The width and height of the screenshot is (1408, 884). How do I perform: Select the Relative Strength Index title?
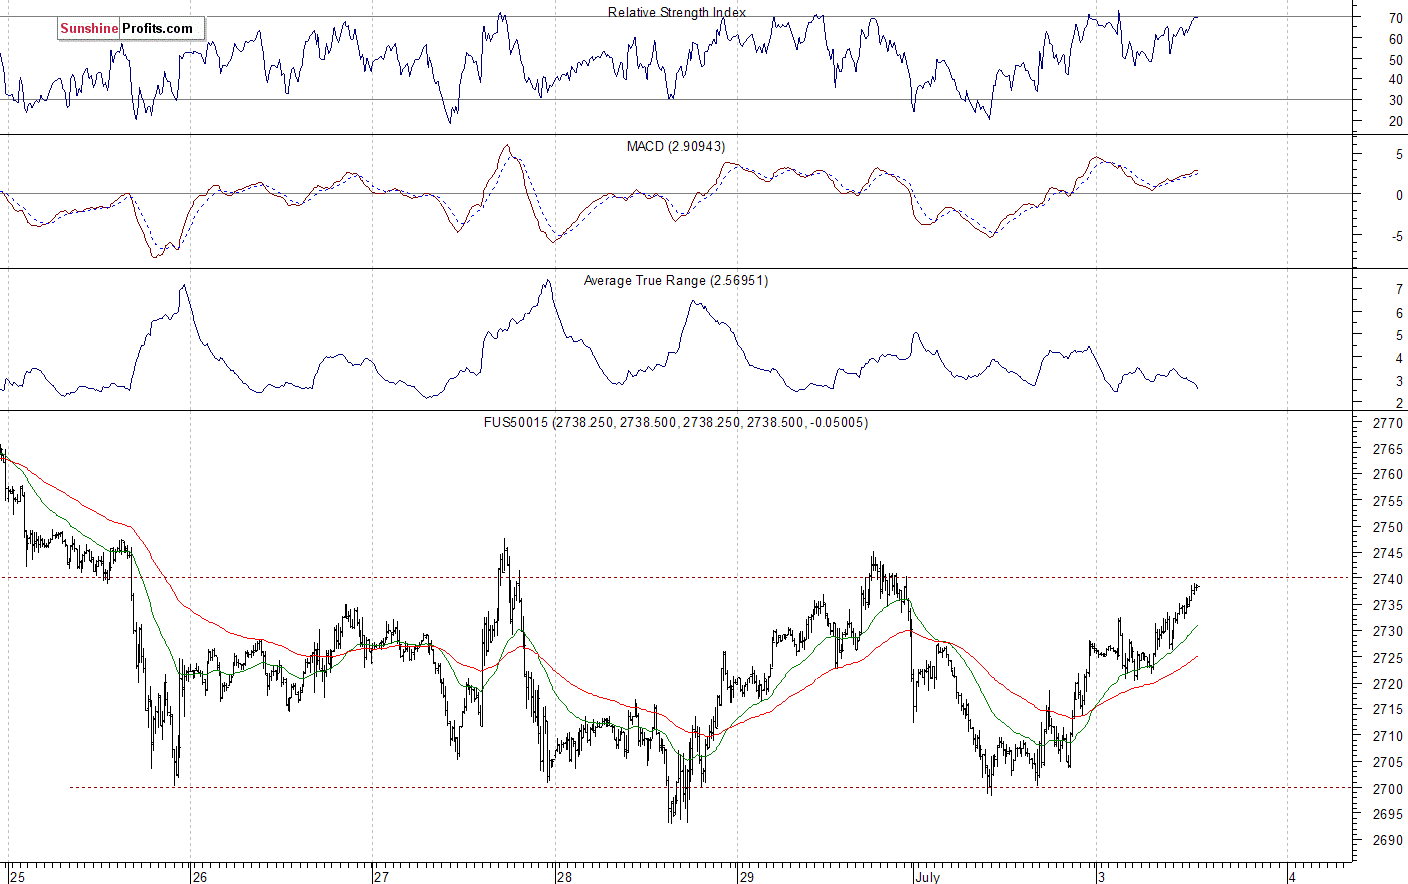[x=677, y=12]
